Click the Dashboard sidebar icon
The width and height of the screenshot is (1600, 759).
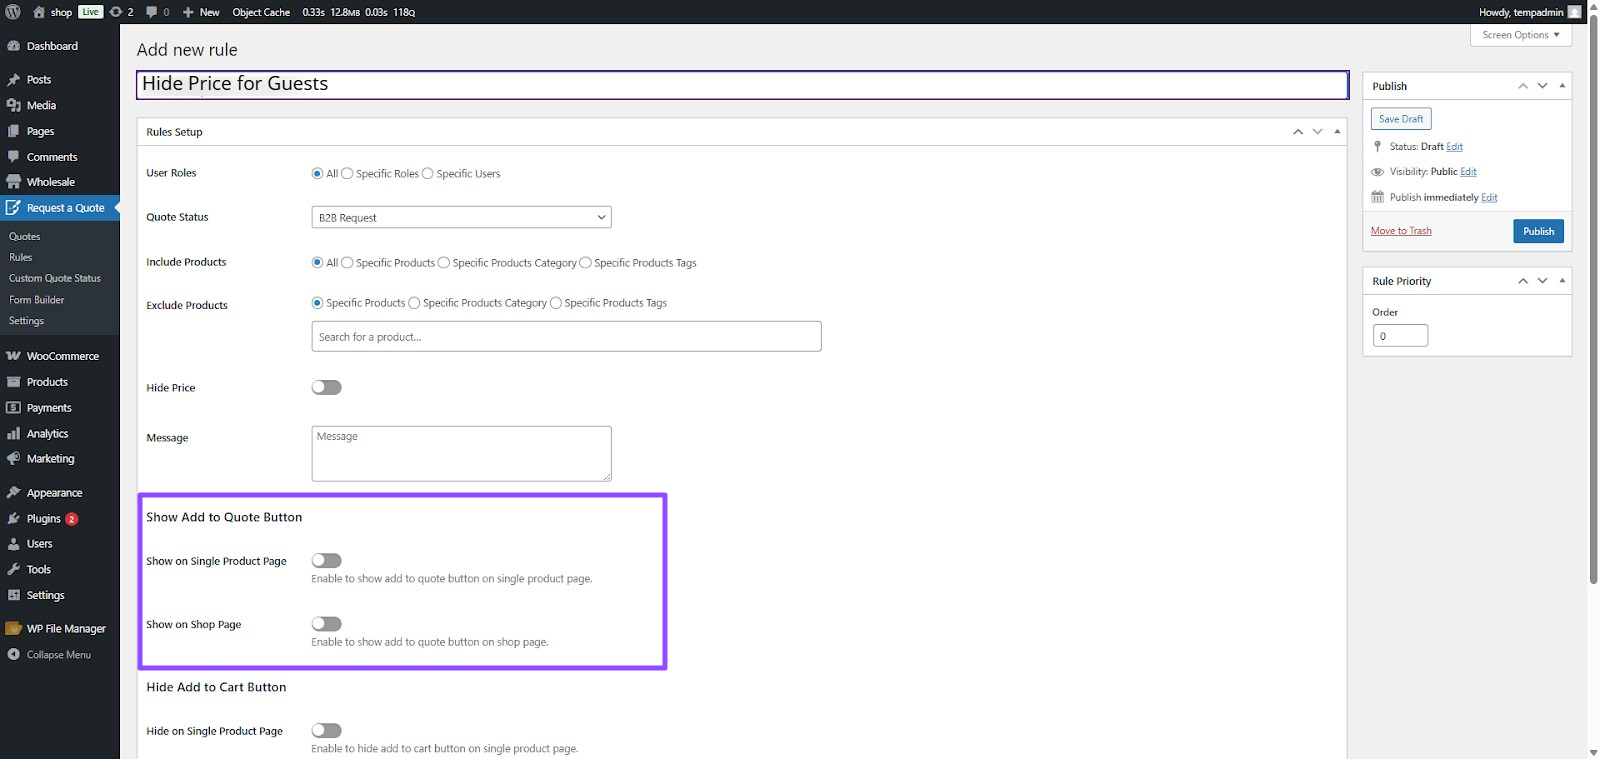(x=13, y=46)
